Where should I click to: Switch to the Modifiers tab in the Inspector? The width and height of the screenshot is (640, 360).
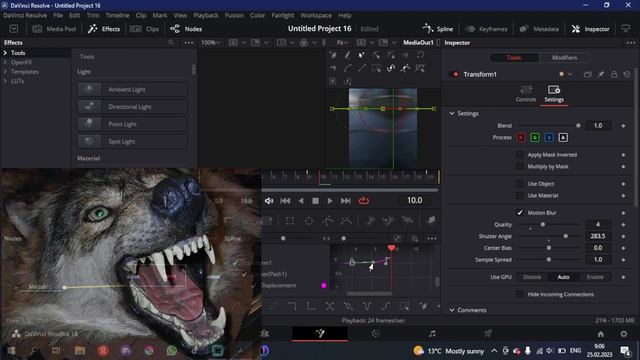[564, 58]
